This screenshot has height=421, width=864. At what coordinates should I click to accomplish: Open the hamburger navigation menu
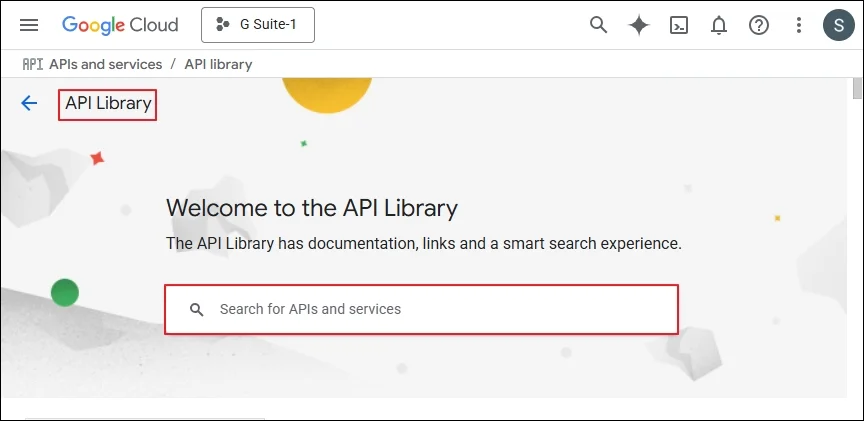29,25
